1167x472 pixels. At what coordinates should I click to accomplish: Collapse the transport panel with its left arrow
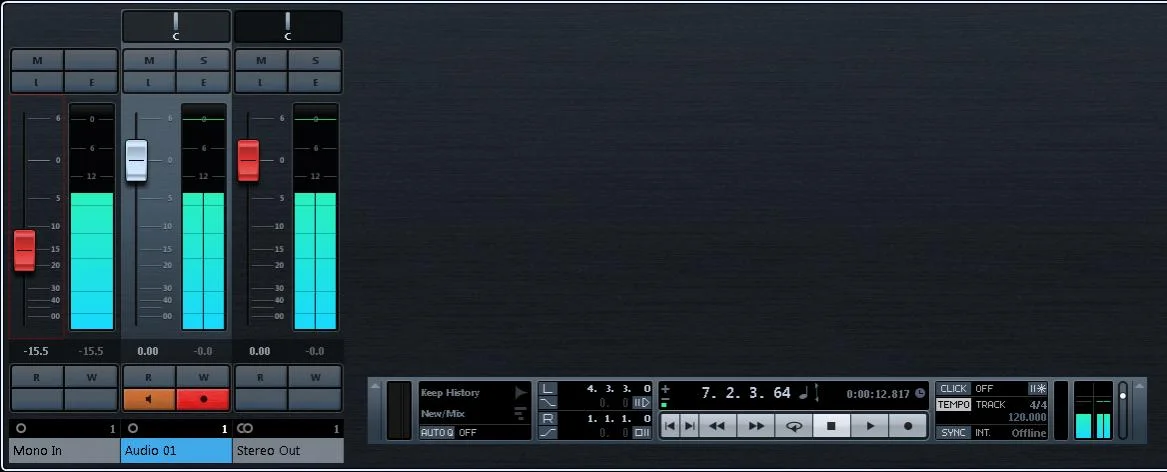click(375, 386)
